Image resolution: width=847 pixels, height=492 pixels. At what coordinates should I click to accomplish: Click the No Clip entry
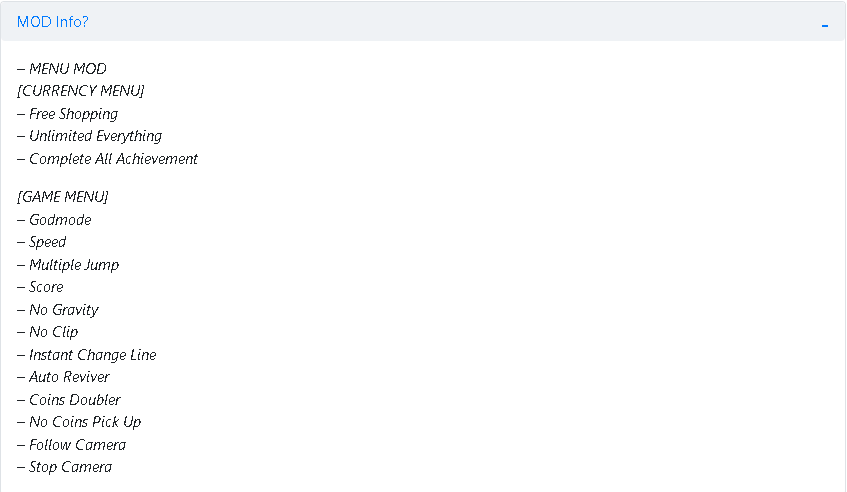48,332
